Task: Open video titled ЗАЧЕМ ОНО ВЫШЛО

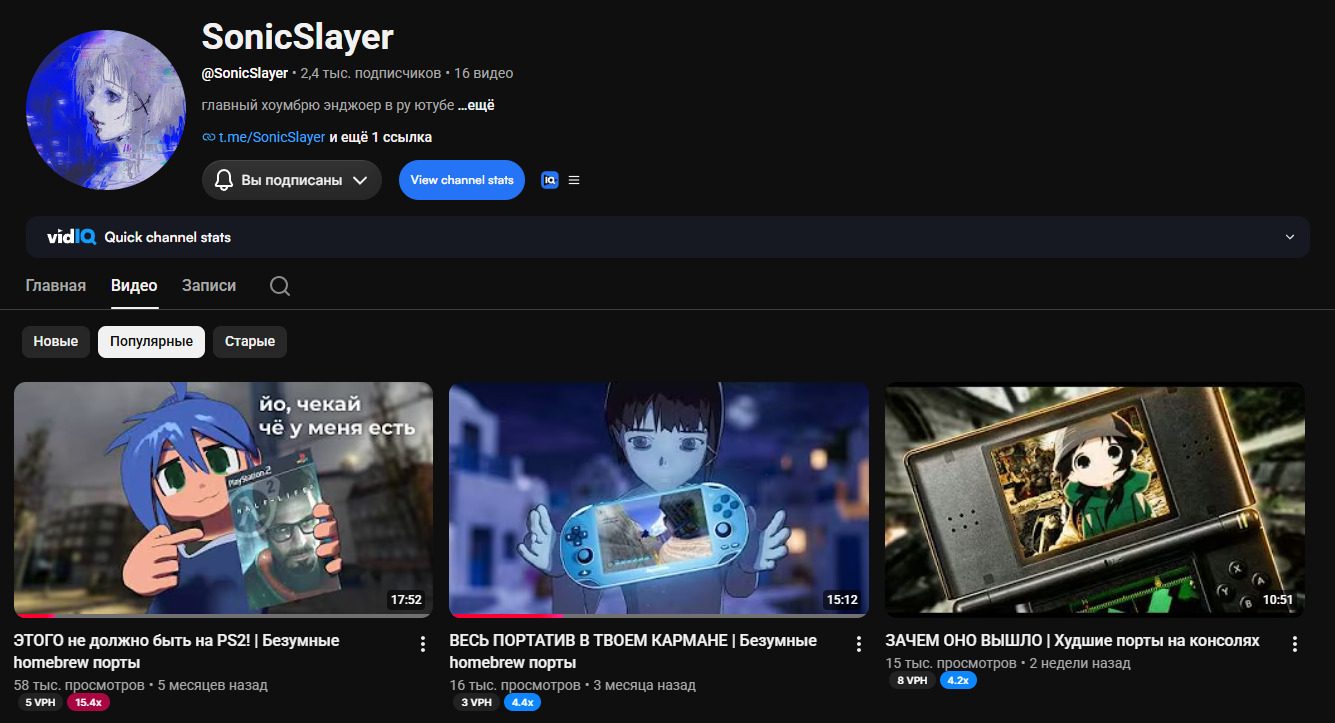Action: tap(1072, 640)
